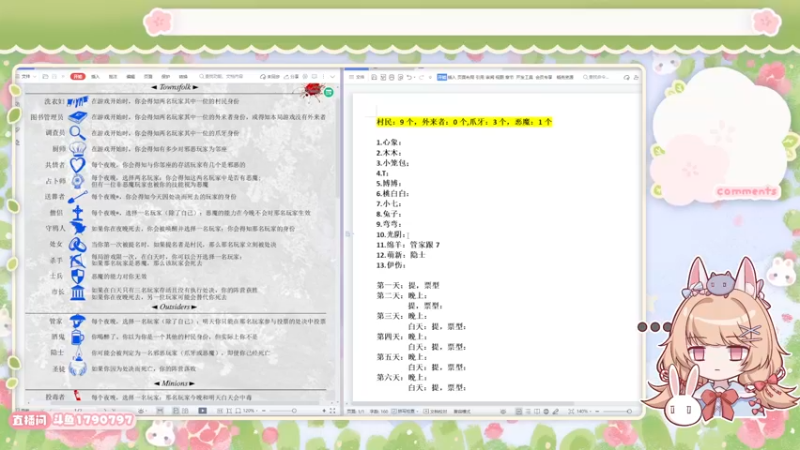Click the print icon in right Writer toolbar
The width and height of the screenshot is (800, 450).
(x=392, y=77)
